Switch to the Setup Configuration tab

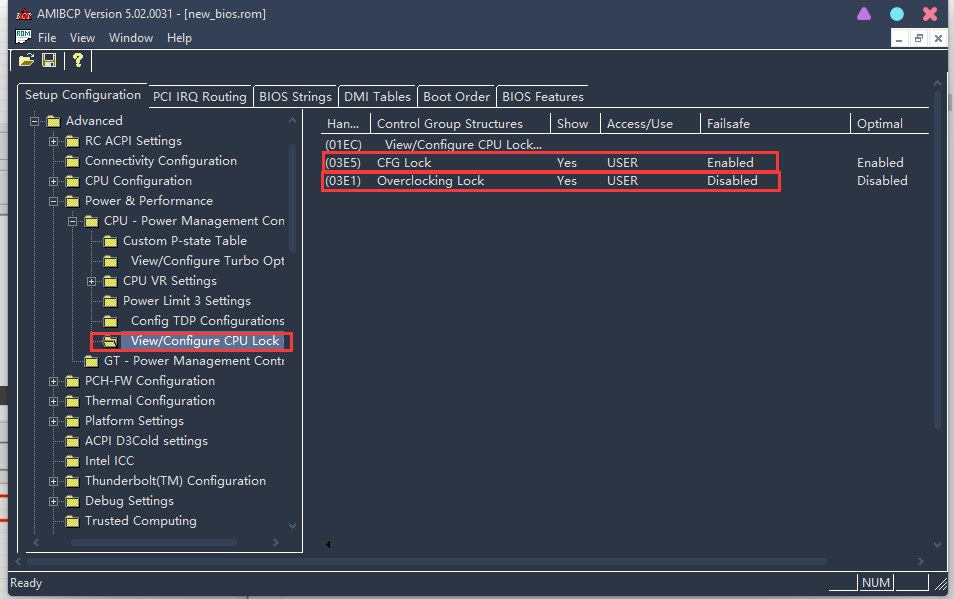pos(83,95)
